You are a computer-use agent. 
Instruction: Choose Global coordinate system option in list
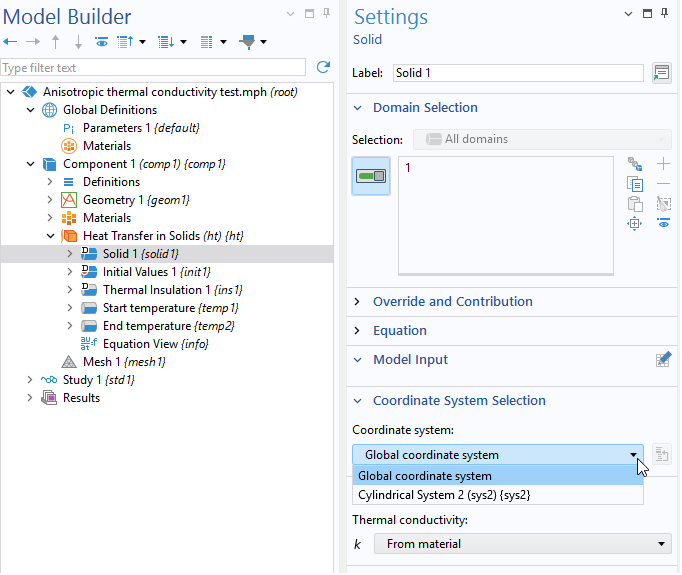[x=425, y=476]
